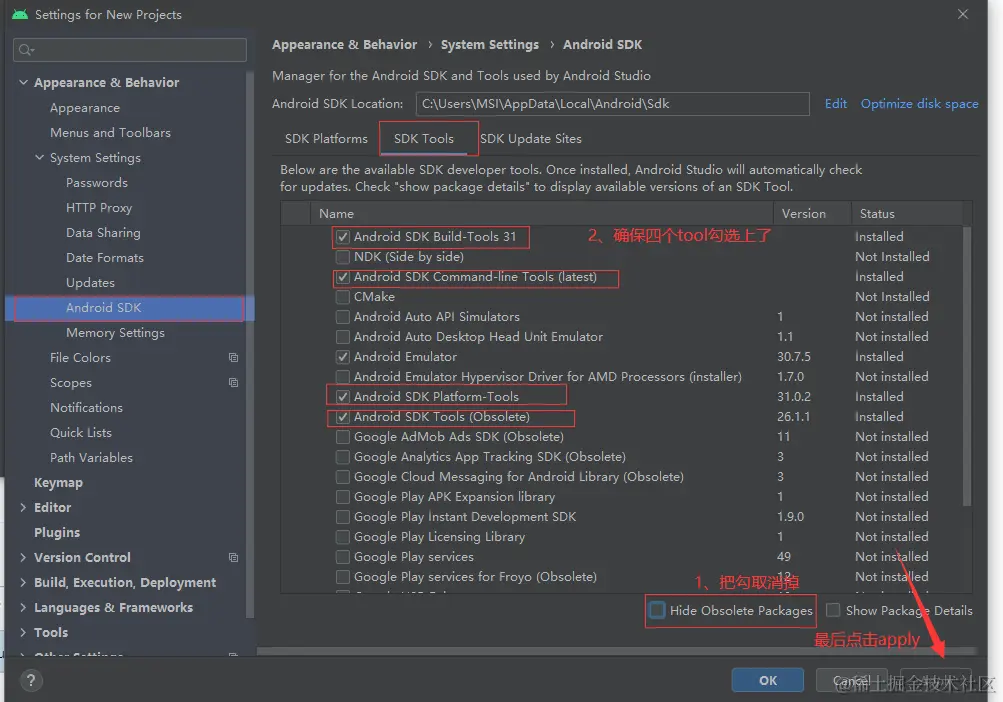Expand the Version Control settings node

[x=24, y=557]
